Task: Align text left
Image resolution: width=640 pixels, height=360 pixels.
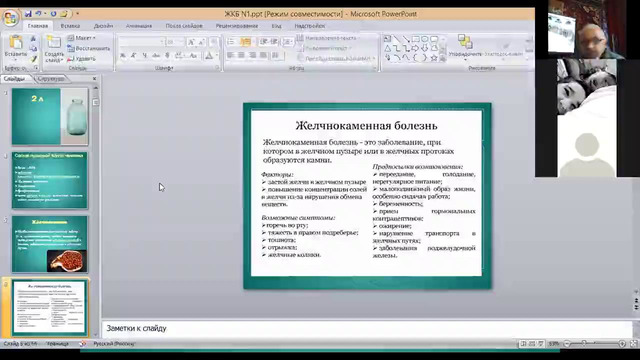Action: [x=231, y=55]
